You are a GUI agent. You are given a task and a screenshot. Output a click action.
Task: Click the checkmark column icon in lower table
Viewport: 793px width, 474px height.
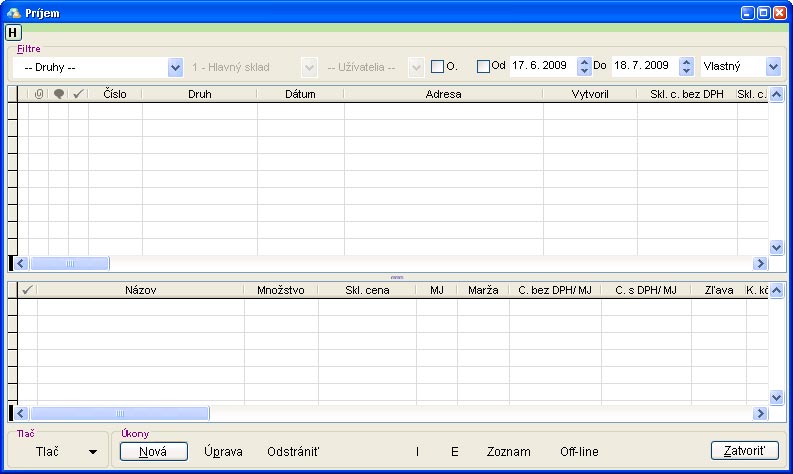[x=27, y=290]
